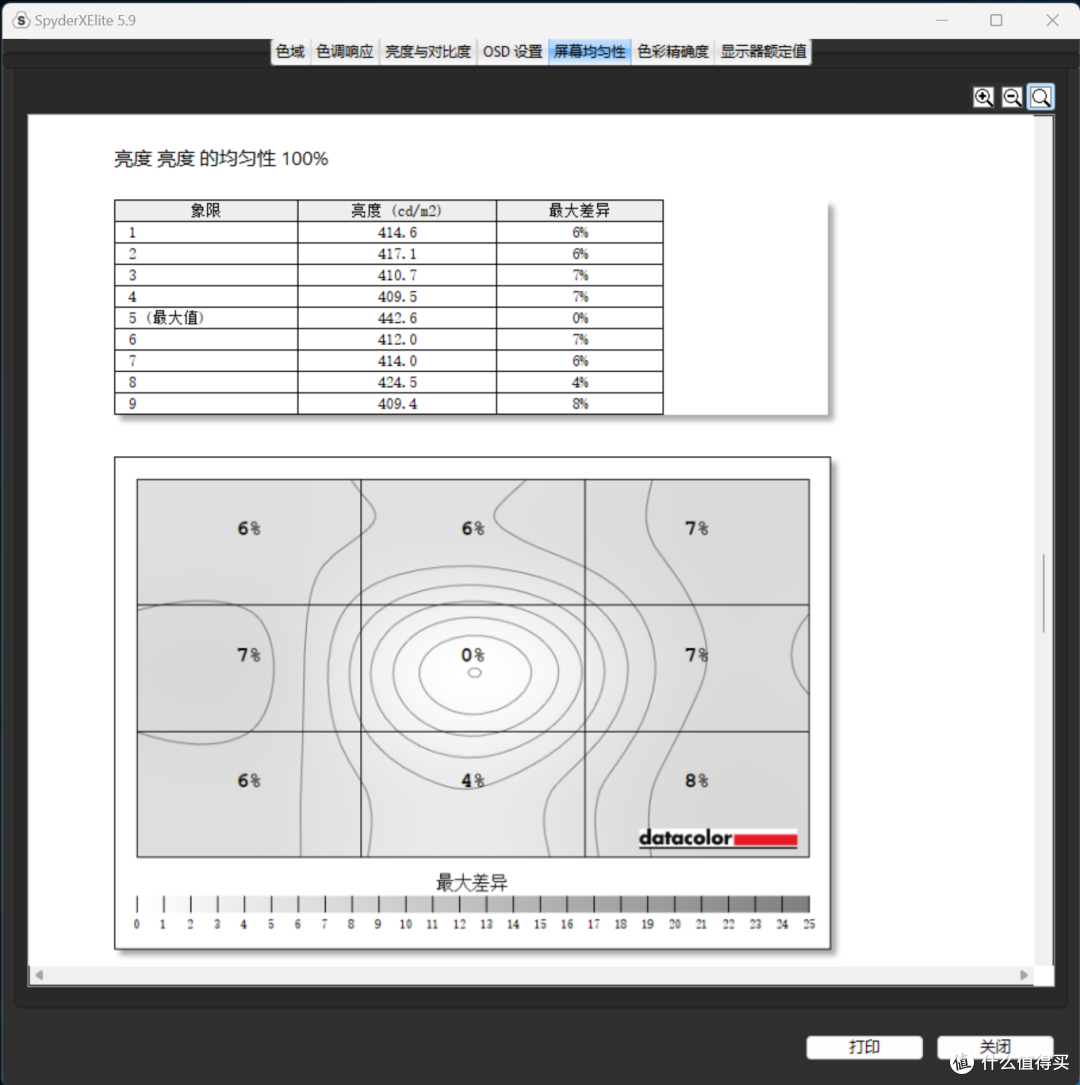The width and height of the screenshot is (1080, 1085).
Task: Open the 色彩精确度 tab
Action: pos(672,51)
